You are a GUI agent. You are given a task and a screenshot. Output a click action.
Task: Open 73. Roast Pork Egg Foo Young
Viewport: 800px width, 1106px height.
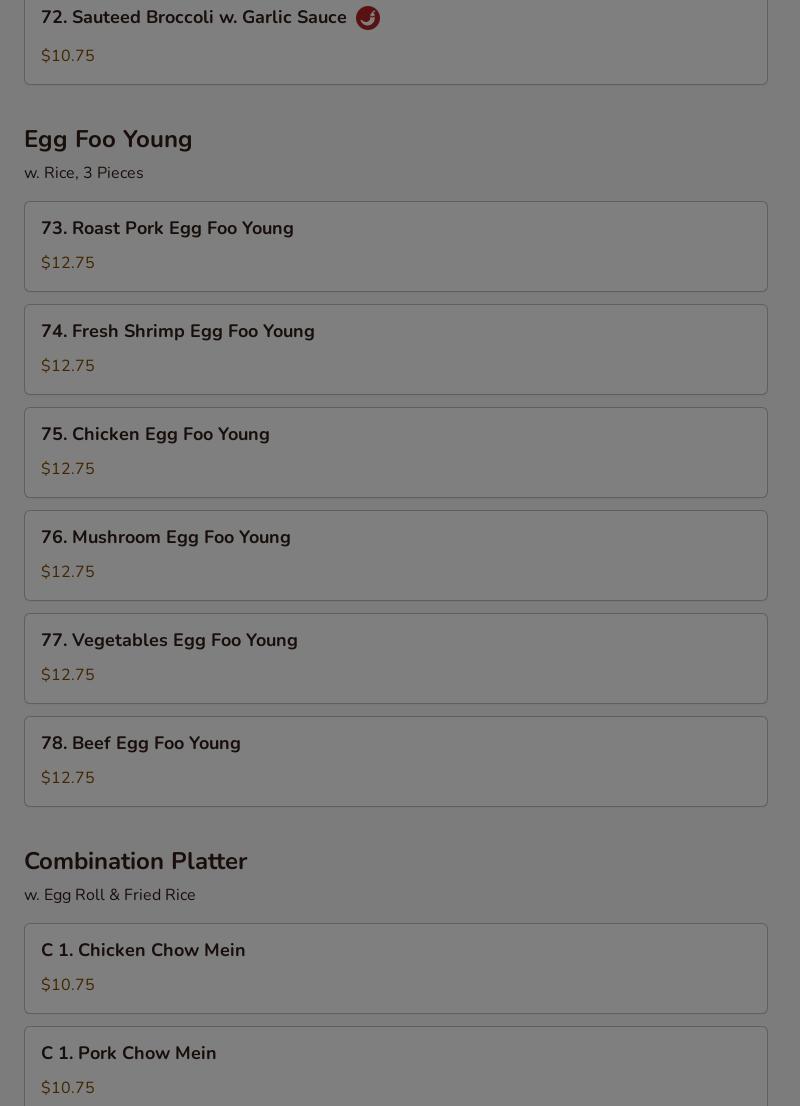(x=396, y=246)
